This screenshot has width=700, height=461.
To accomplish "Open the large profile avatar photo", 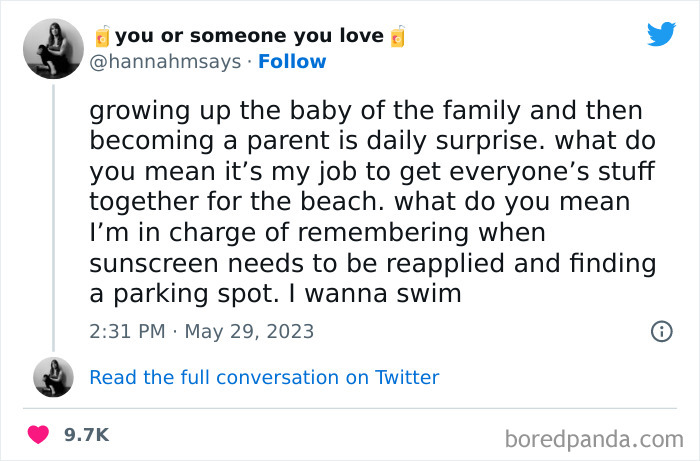I will (51, 49).
